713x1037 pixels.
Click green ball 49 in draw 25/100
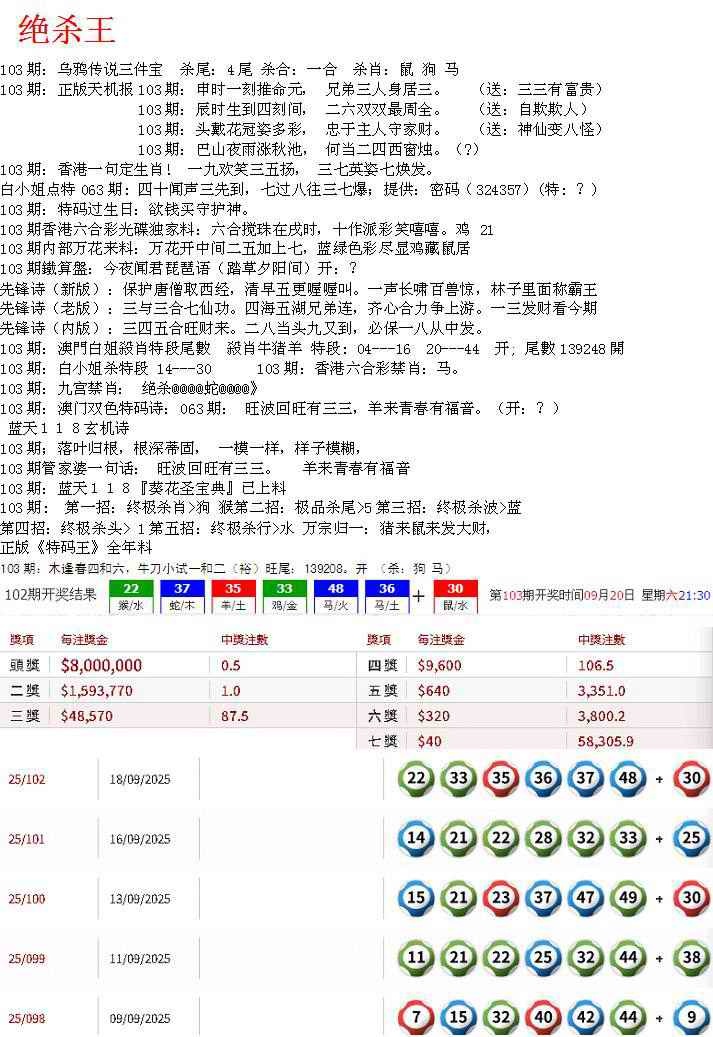click(x=627, y=897)
